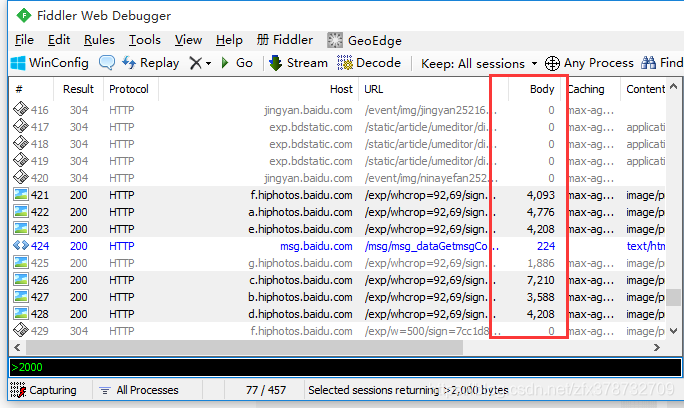This screenshot has height=408, width=684.
Task: Focus the QuickExec command box
Action: point(345,367)
